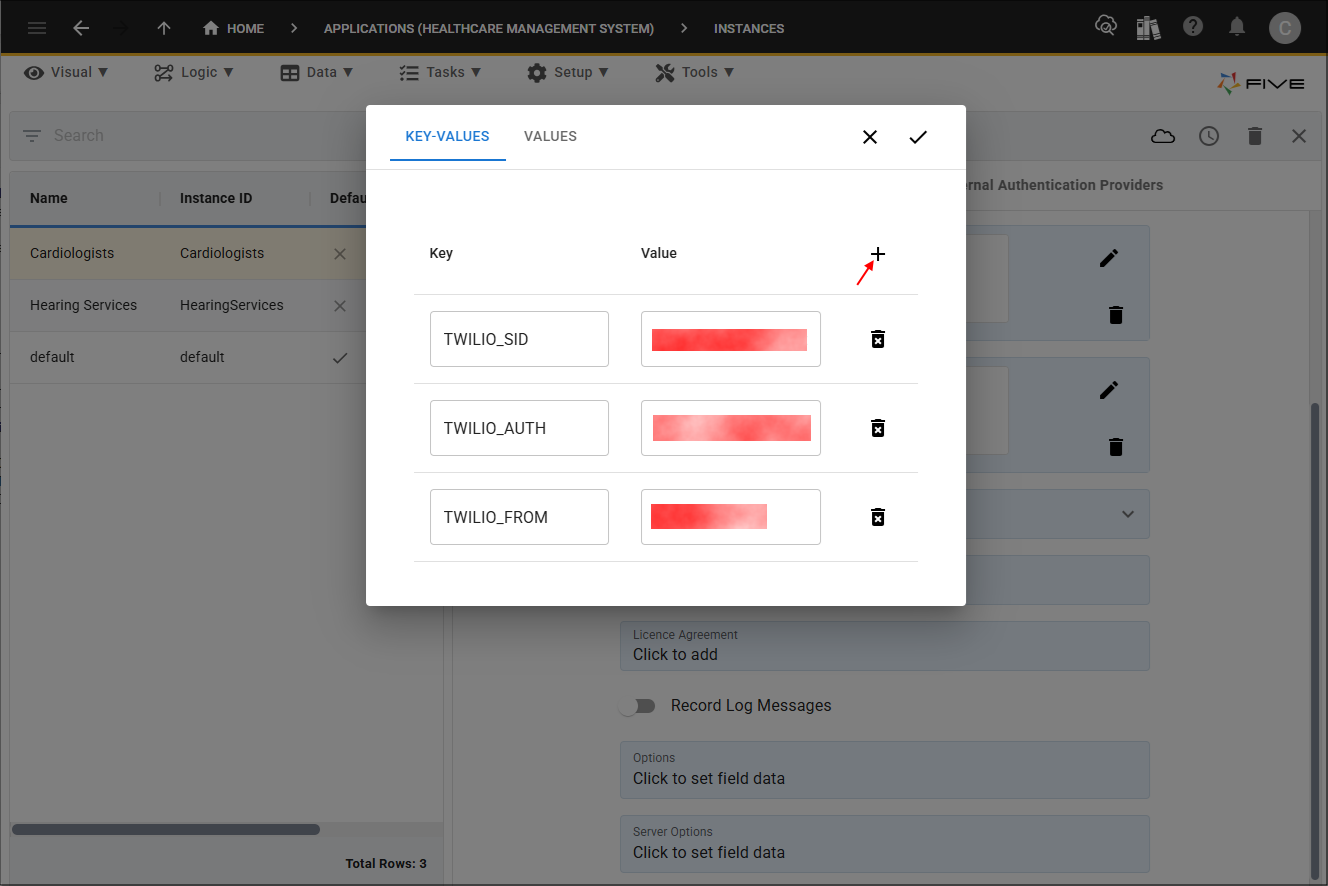Delete the TWILIO_AUTH key row

(877, 428)
